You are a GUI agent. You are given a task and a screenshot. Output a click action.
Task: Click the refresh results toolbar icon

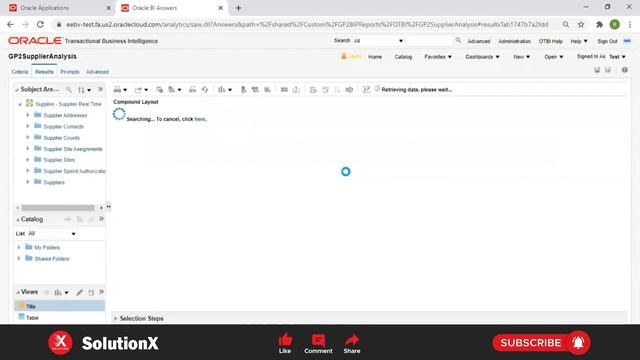point(204,89)
